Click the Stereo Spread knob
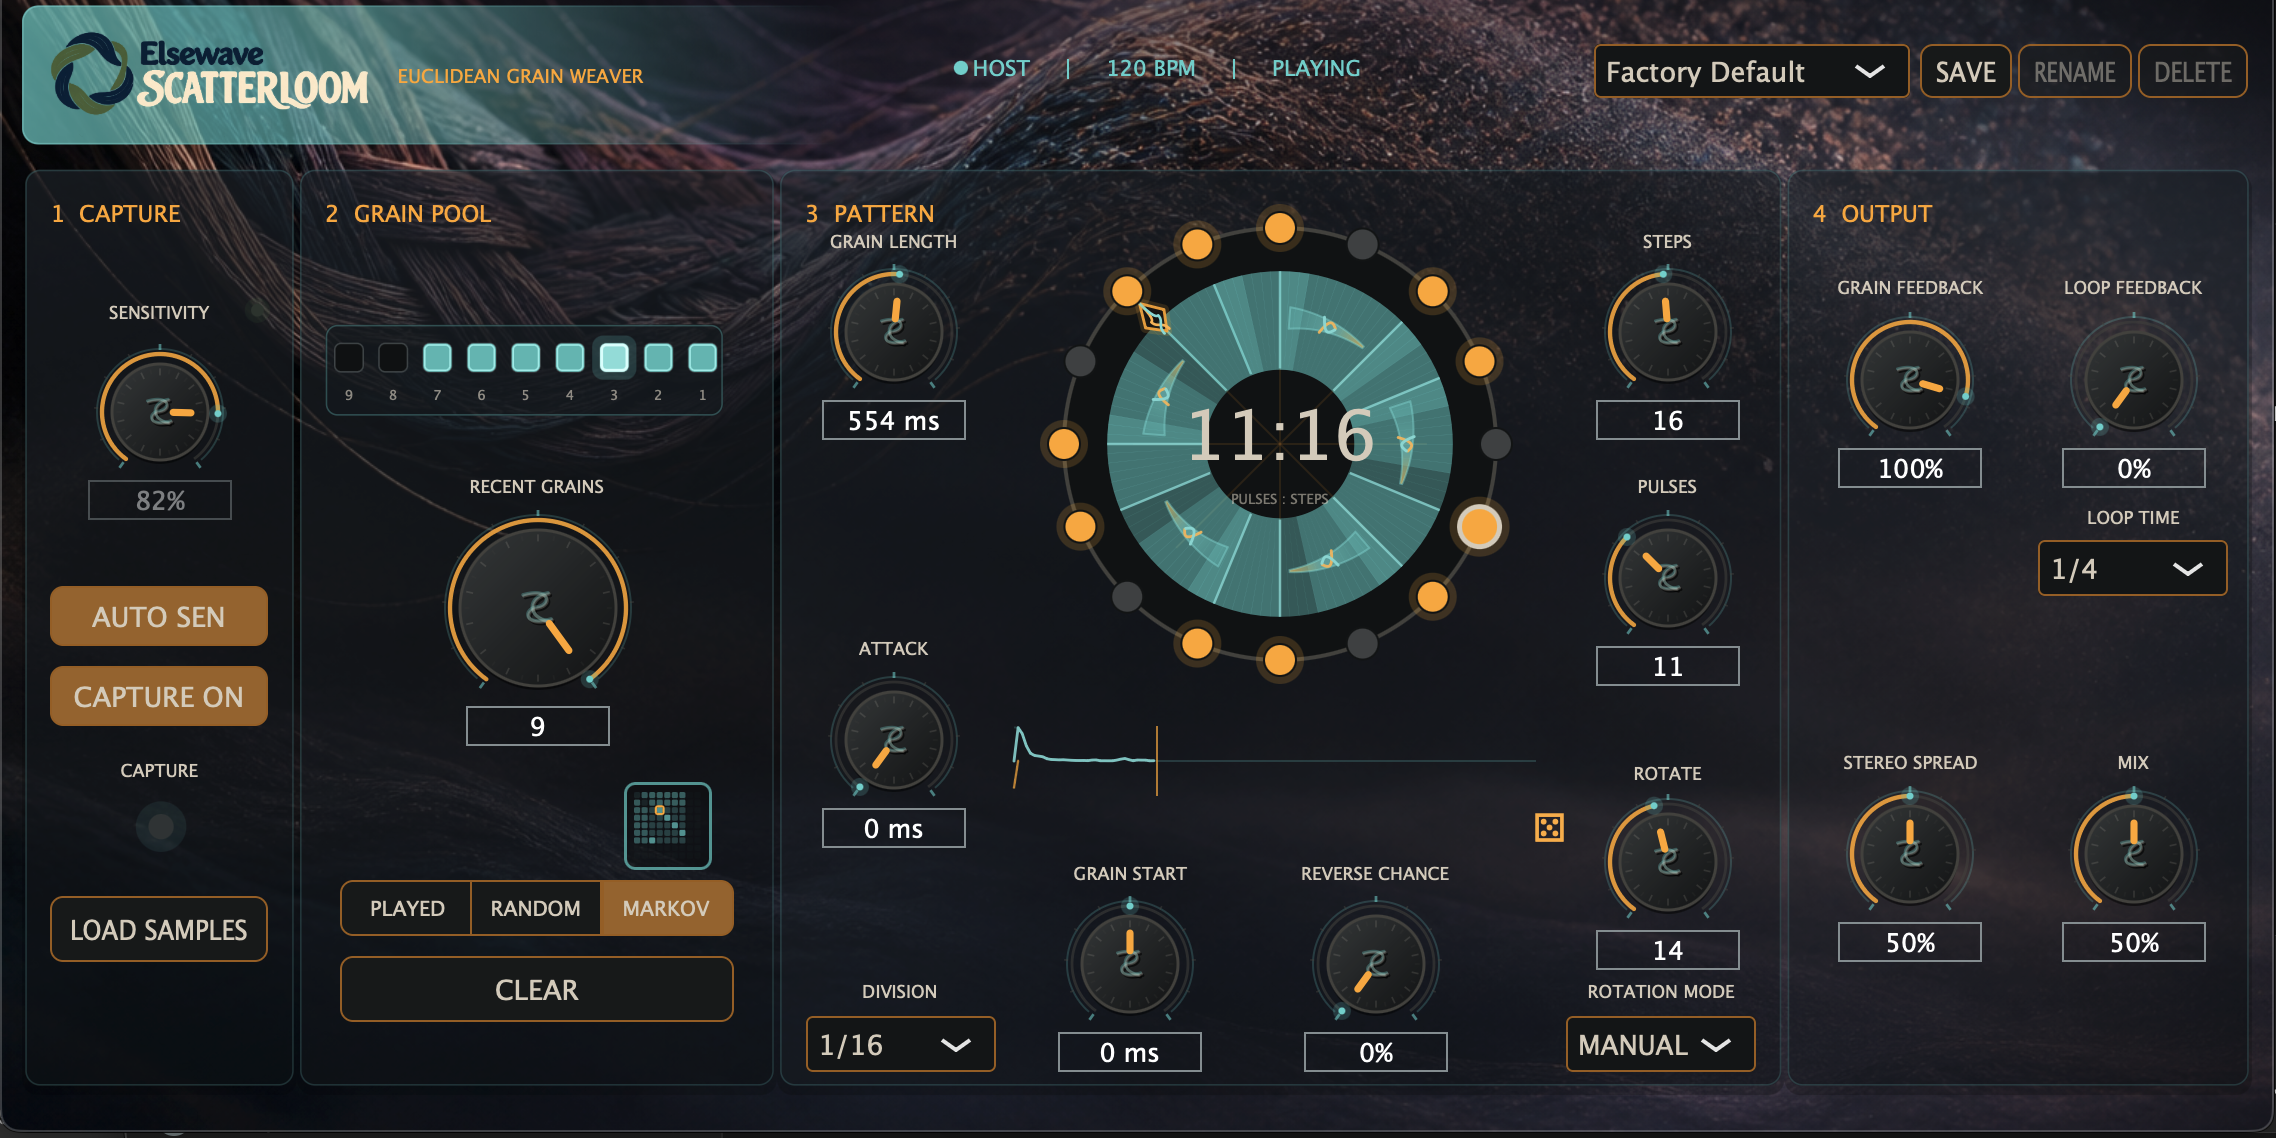Screen dimensions: 2276x1138 pyautogui.click(x=1910, y=852)
